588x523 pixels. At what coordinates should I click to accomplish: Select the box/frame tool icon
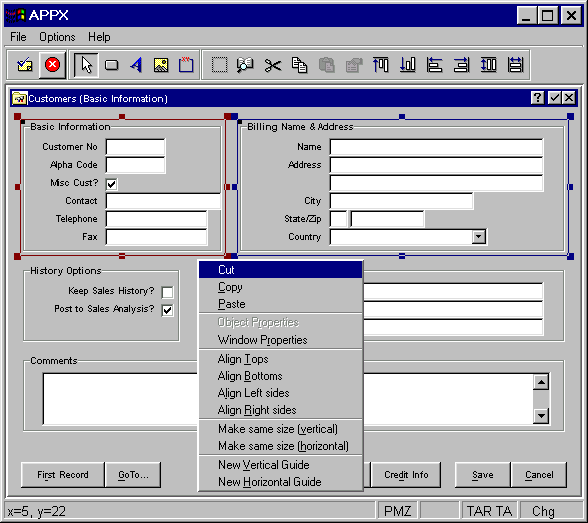[186, 65]
